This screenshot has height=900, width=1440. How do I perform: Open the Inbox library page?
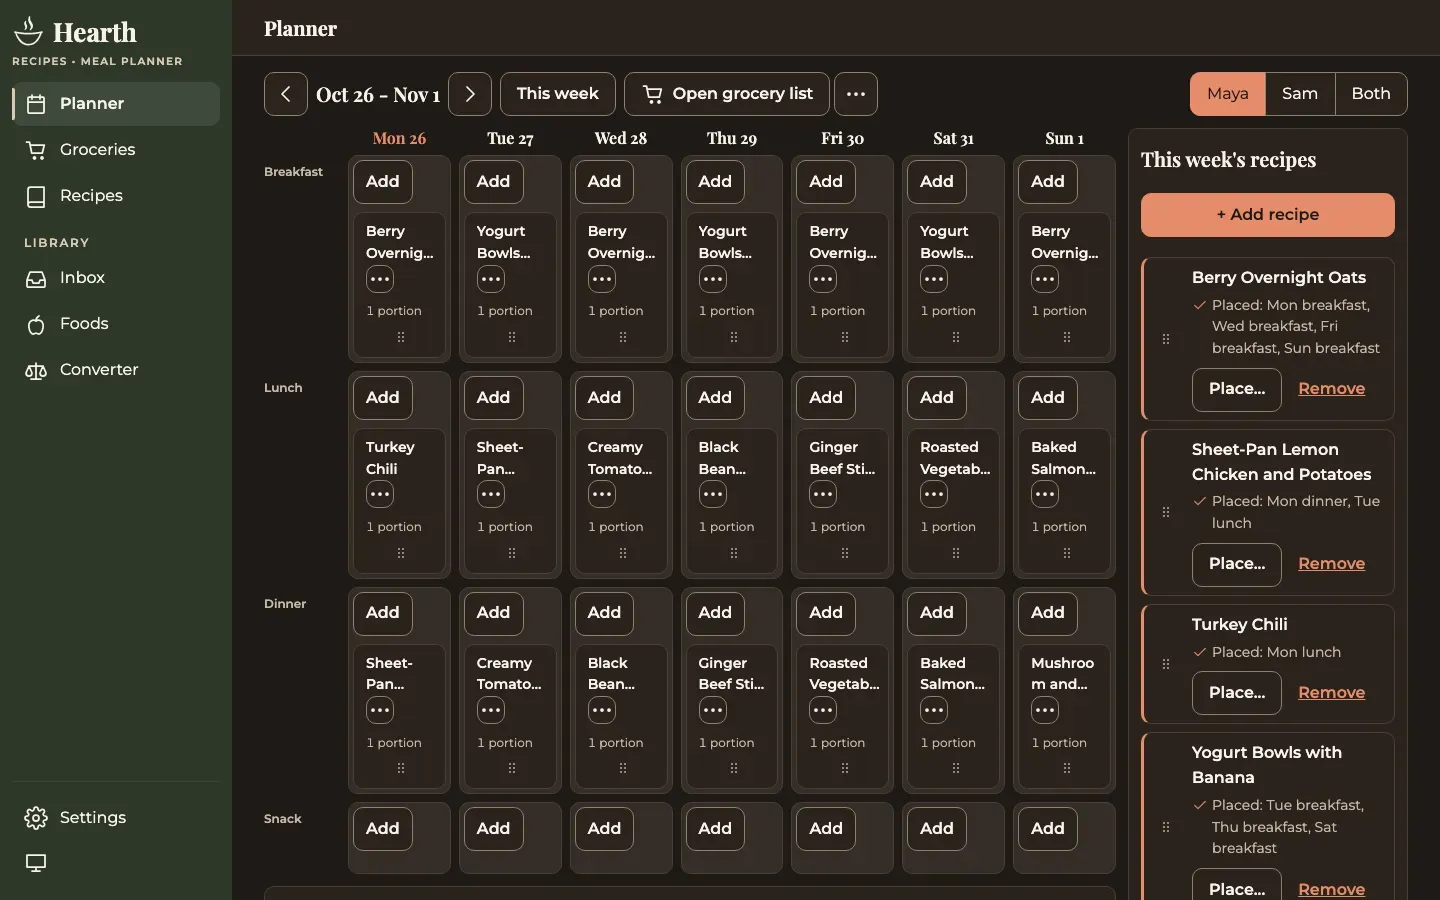point(116,278)
